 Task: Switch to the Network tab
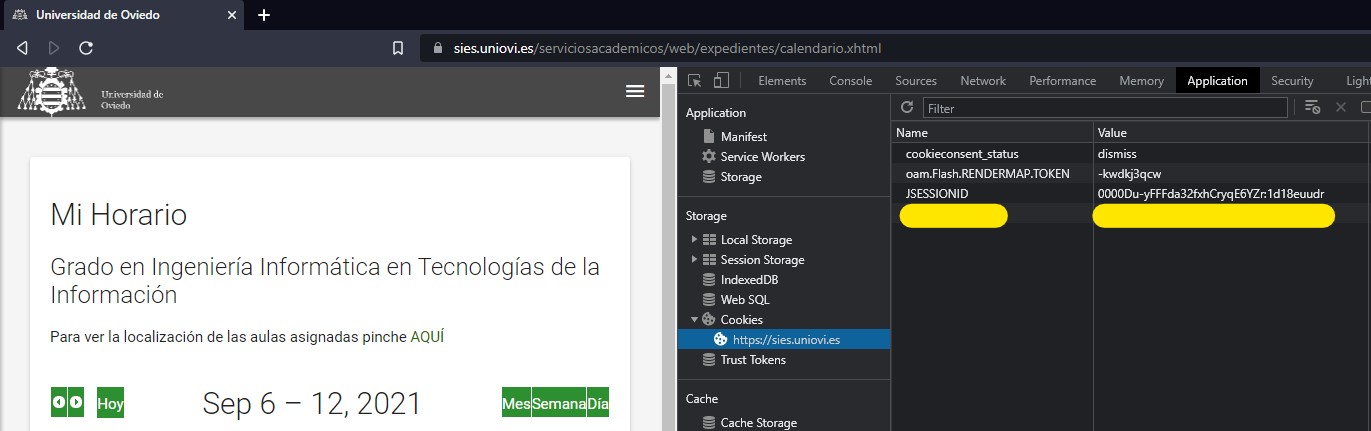coord(982,81)
